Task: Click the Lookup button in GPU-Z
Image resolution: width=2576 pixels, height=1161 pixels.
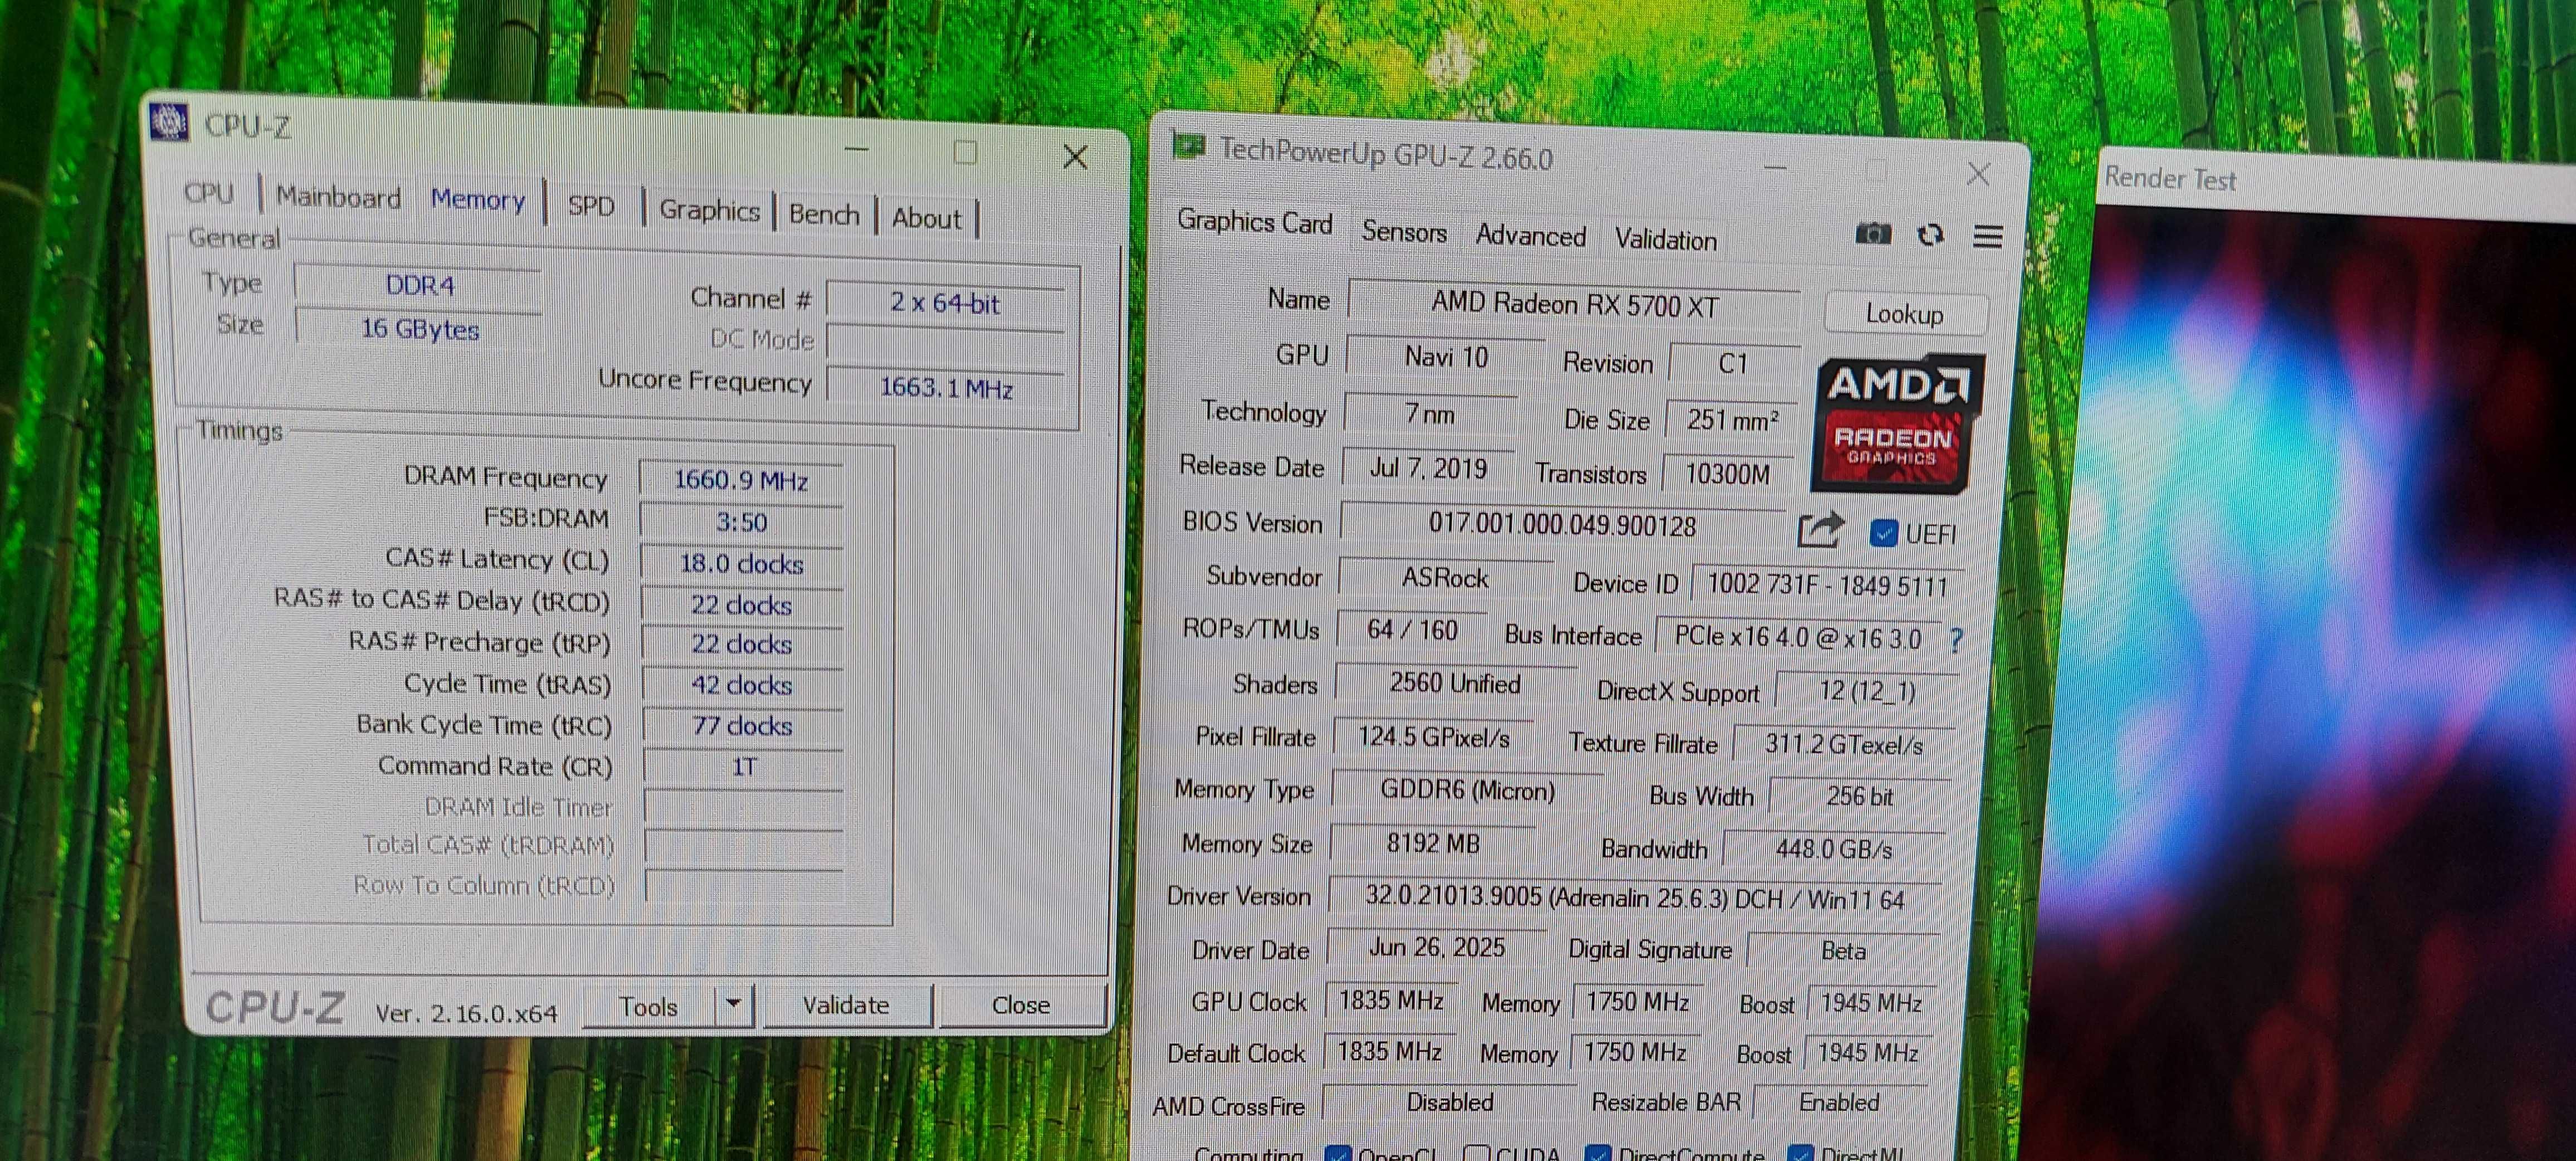Action: [1905, 314]
